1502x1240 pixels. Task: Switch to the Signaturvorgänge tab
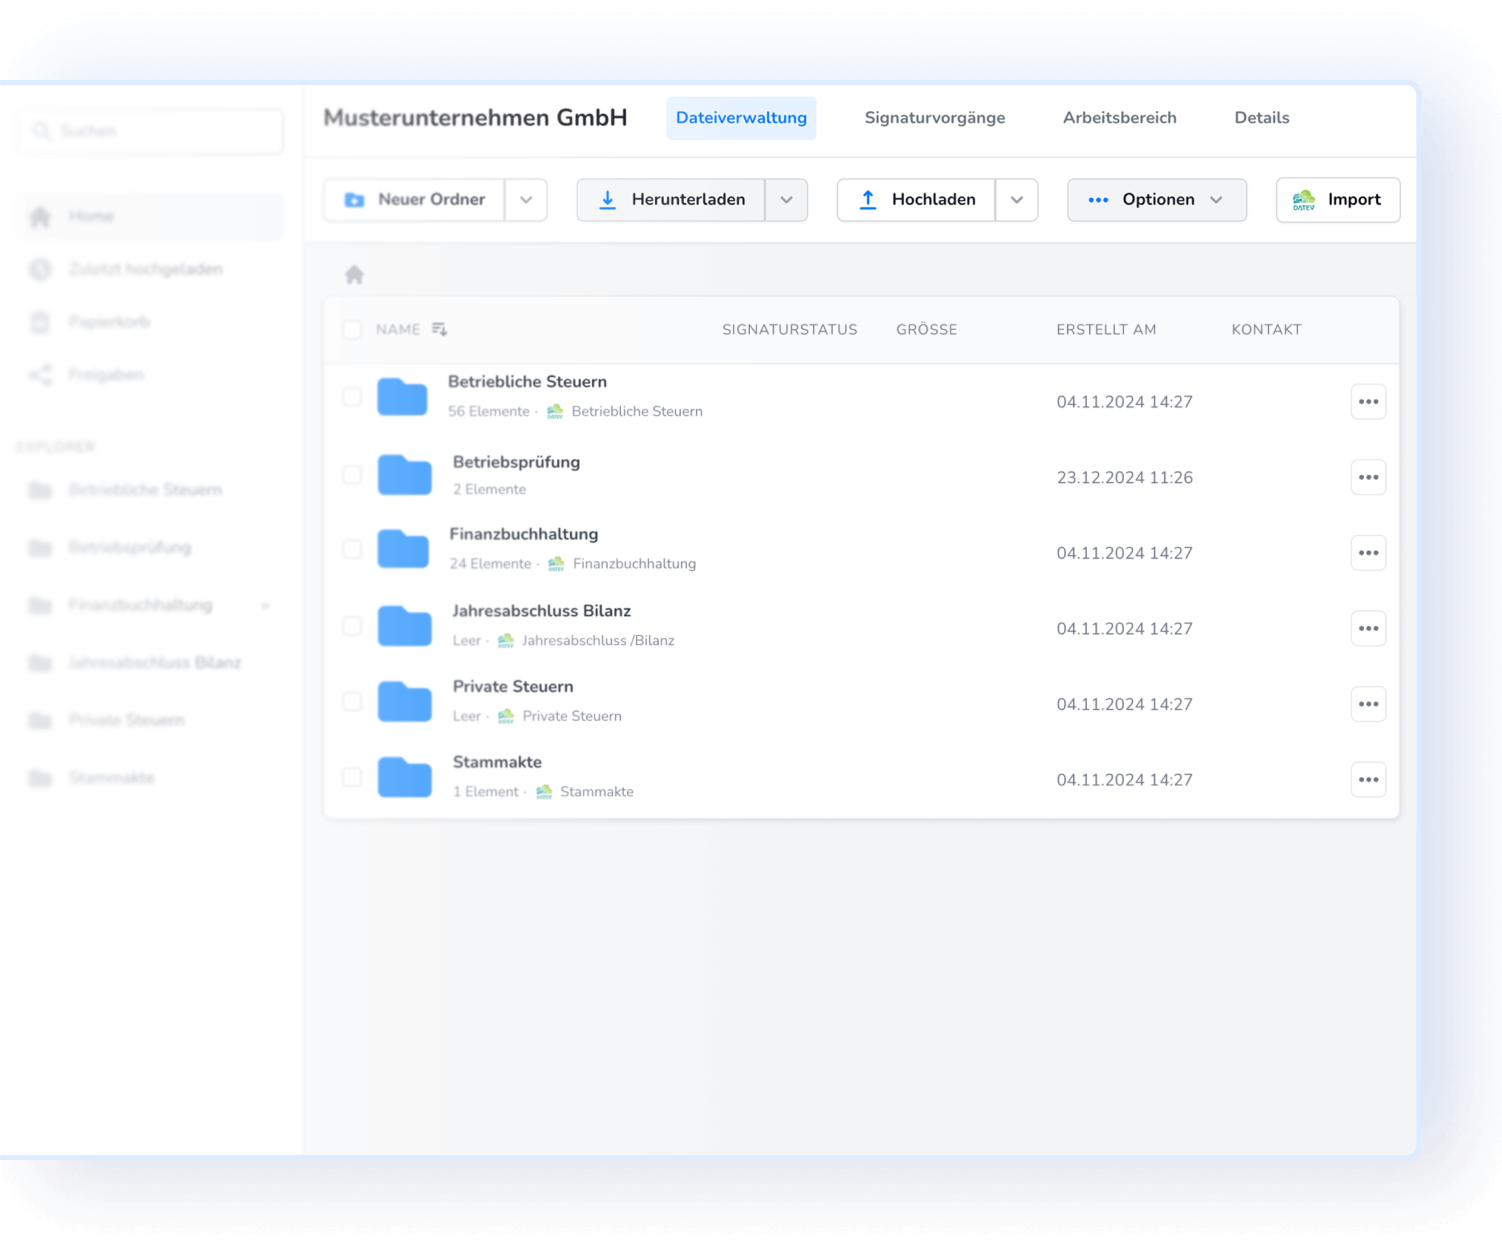pos(934,118)
